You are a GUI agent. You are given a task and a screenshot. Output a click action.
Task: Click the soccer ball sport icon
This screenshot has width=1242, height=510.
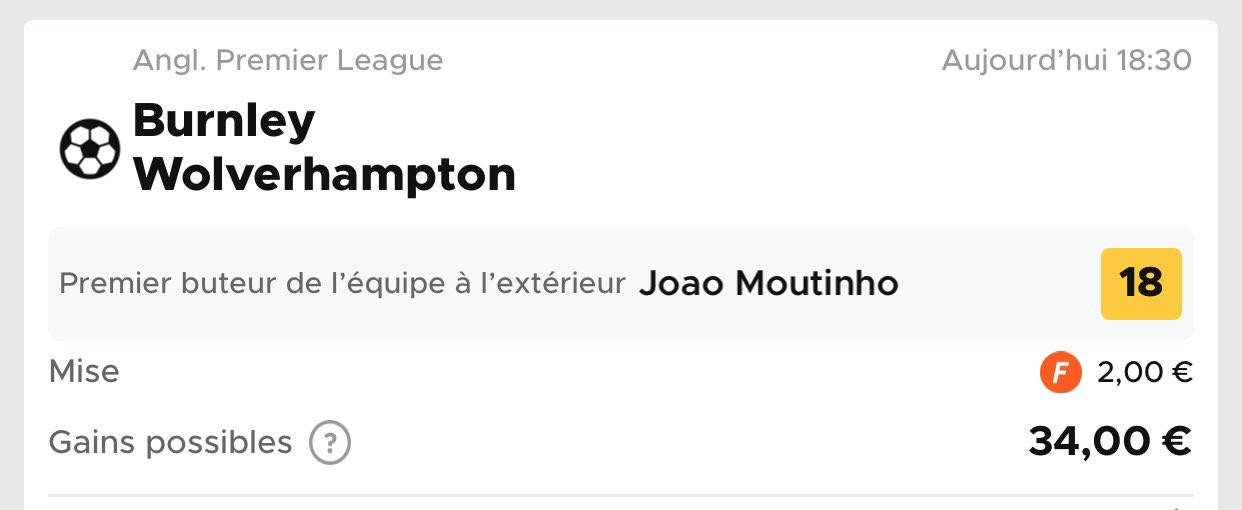coord(90,149)
